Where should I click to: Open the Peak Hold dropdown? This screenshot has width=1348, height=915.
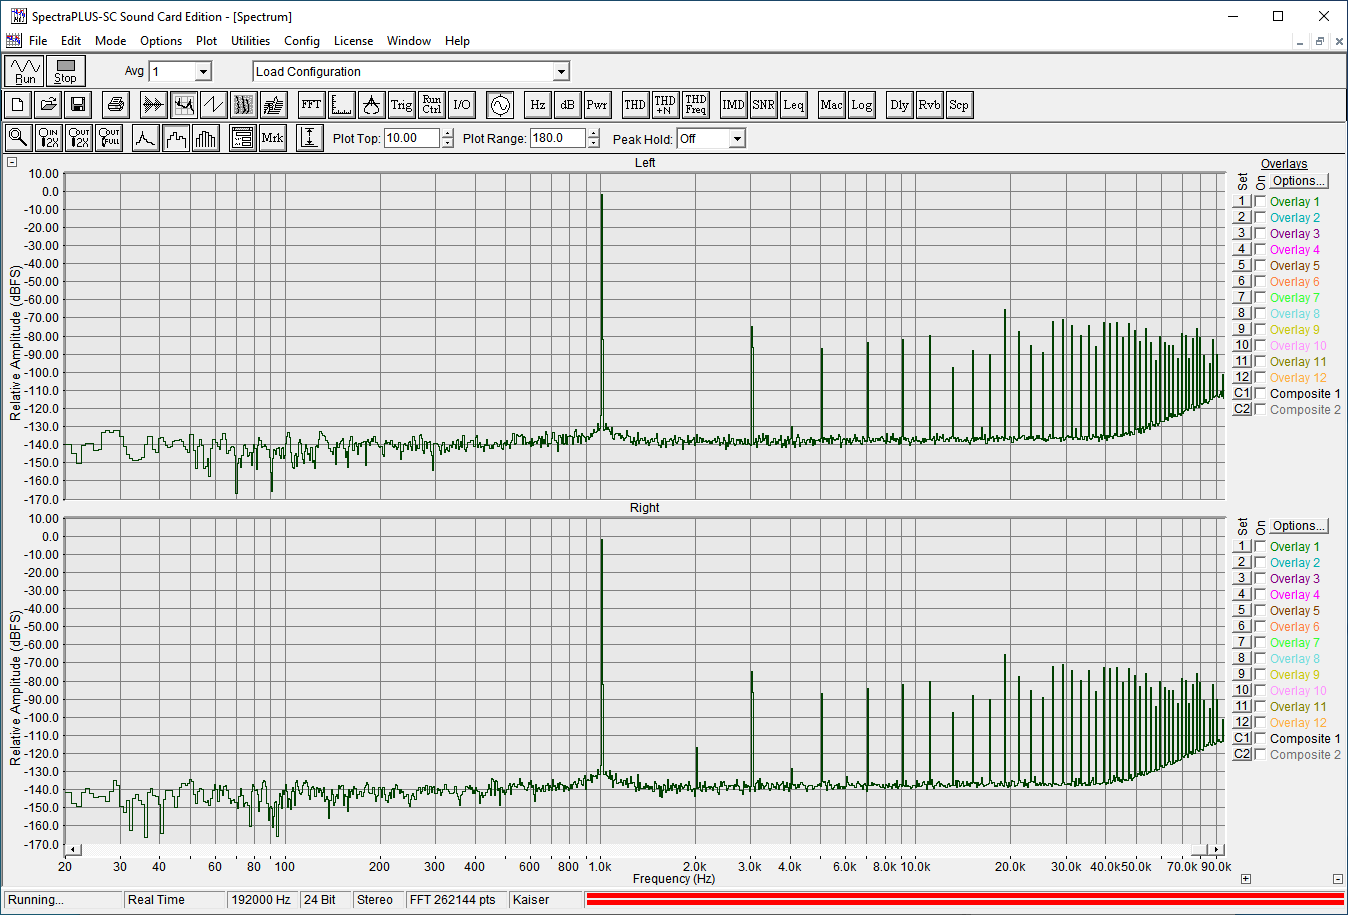(x=737, y=139)
